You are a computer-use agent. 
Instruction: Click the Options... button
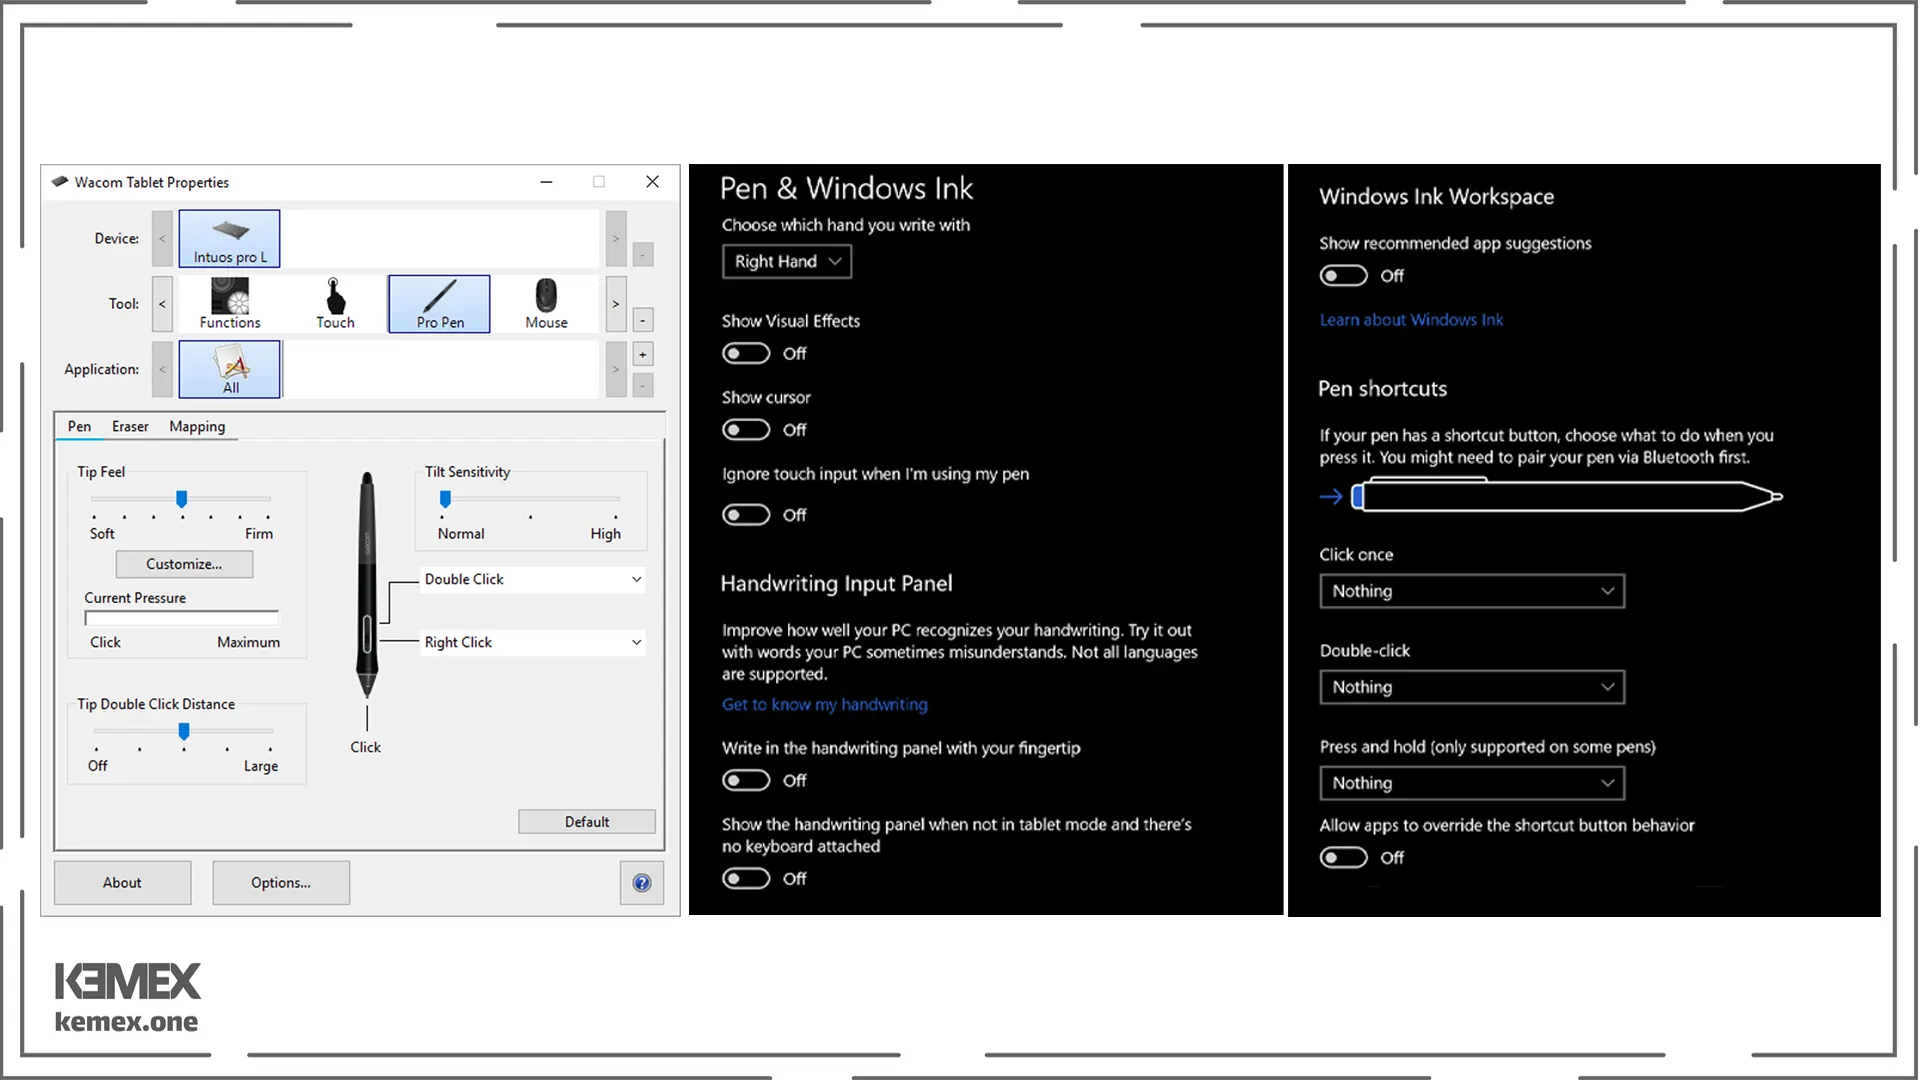(281, 883)
